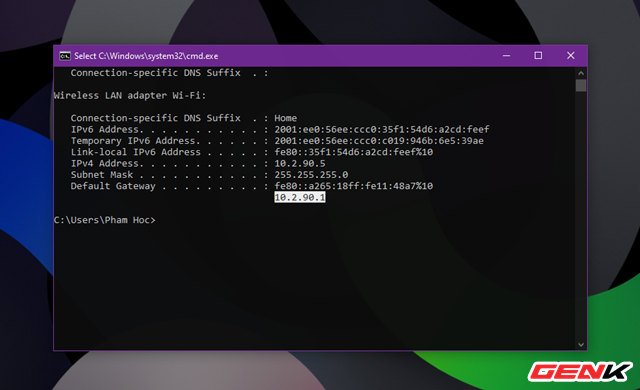The height and width of the screenshot is (390, 640).
Task: Click temporary IPv6 address ending 39ae
Action: [379, 141]
